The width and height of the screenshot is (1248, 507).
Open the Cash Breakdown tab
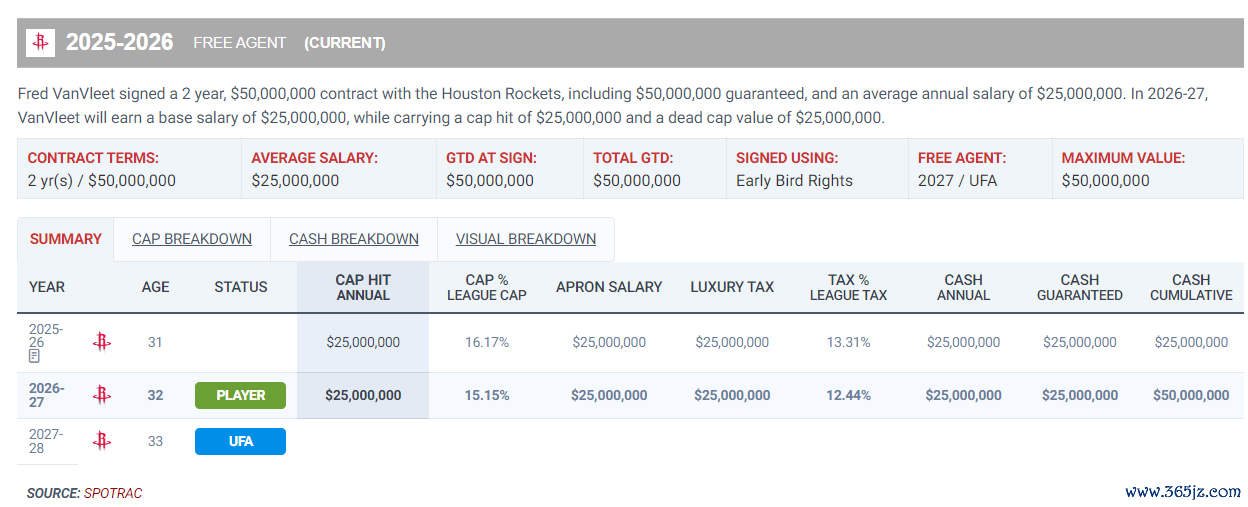coord(354,239)
